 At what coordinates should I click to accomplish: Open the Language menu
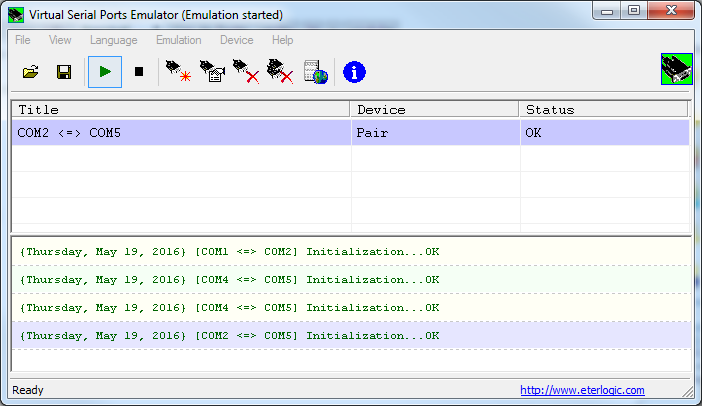click(x=113, y=40)
